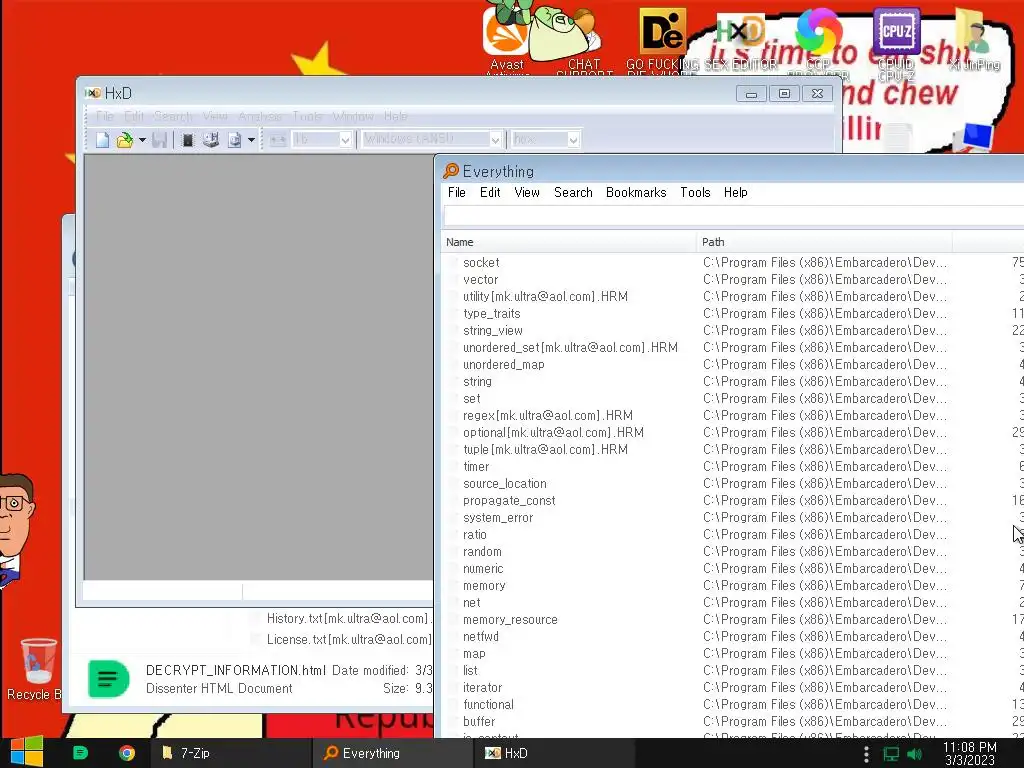Select 'License.txt[mk.ultra@aol.com]' in 7-Zip window
This screenshot has width=1024, height=768.
click(x=349, y=639)
